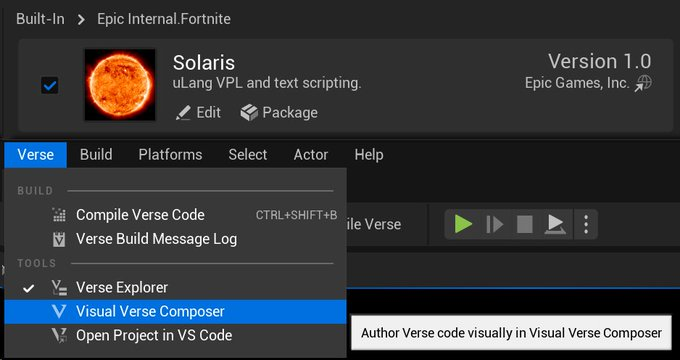
Task: Click the Eject play button
Action: 555,224
